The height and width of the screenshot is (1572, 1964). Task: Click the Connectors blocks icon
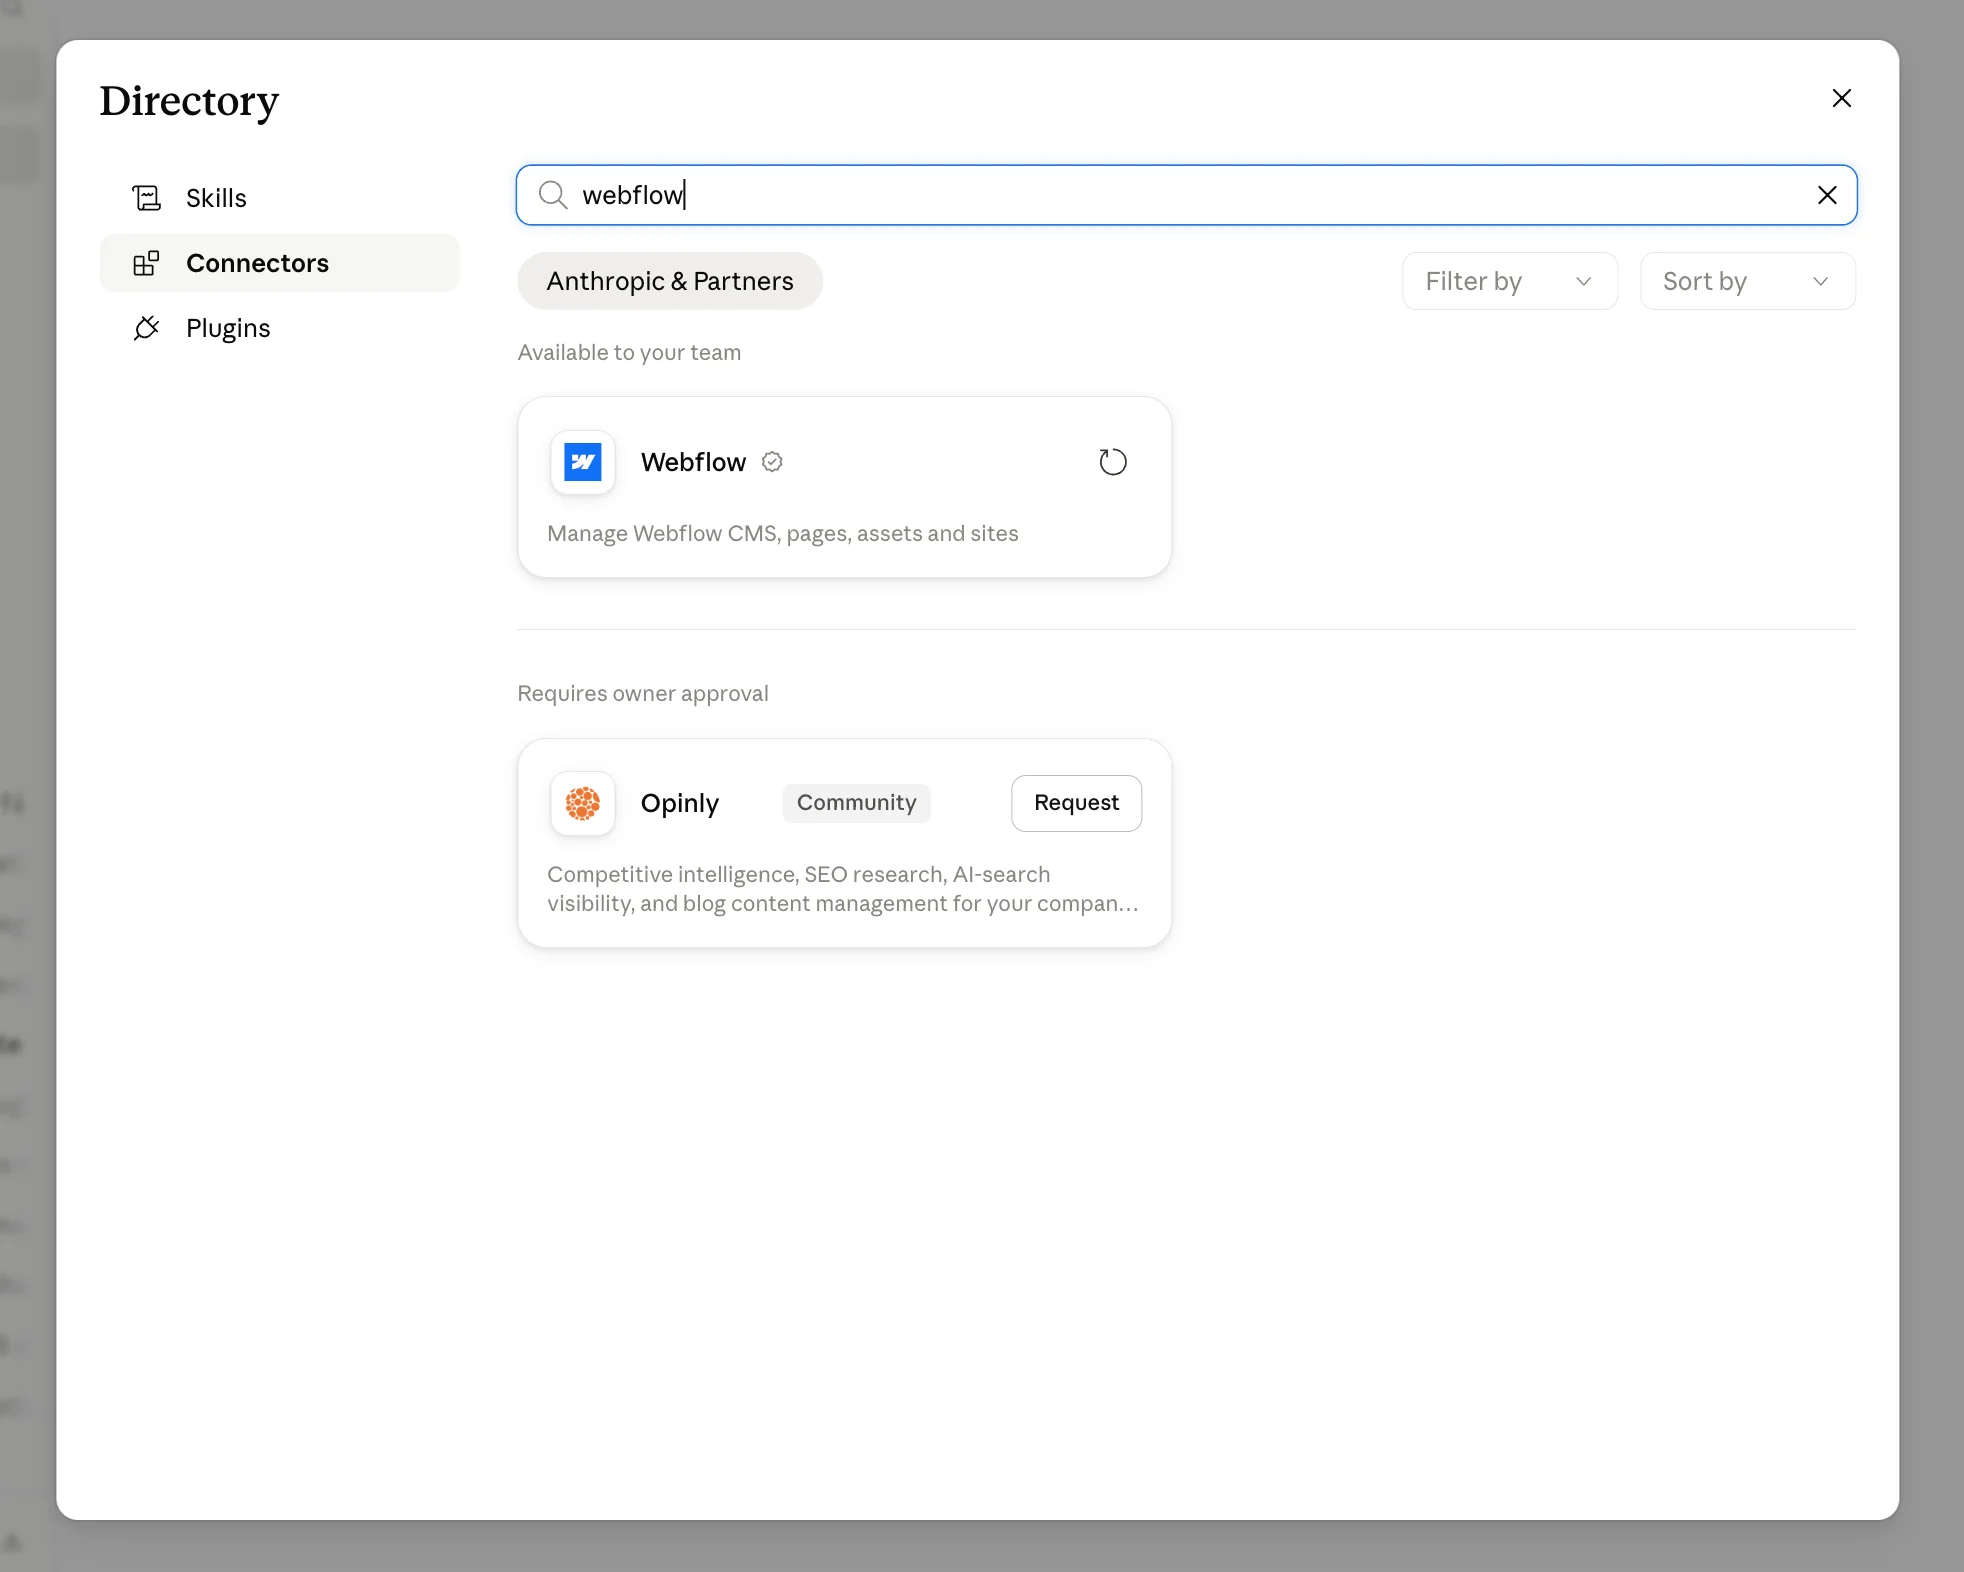pos(147,263)
